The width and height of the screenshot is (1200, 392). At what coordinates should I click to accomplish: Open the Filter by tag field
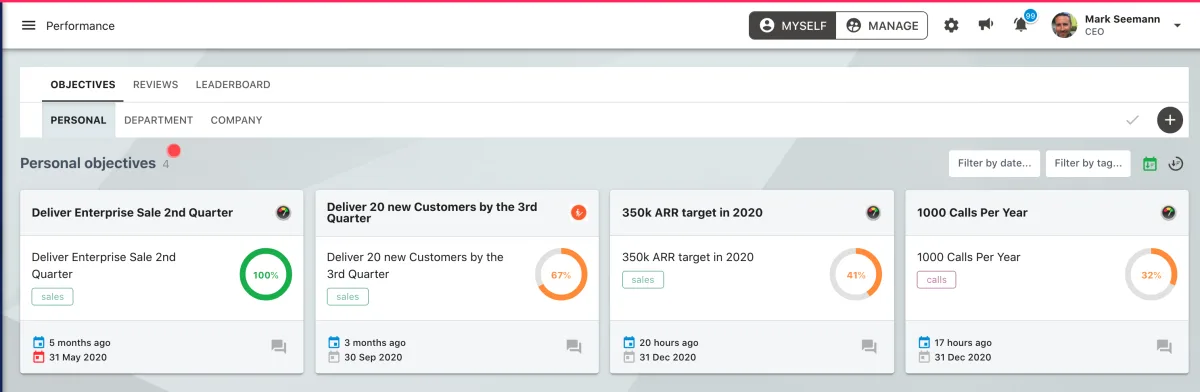tap(1088, 163)
